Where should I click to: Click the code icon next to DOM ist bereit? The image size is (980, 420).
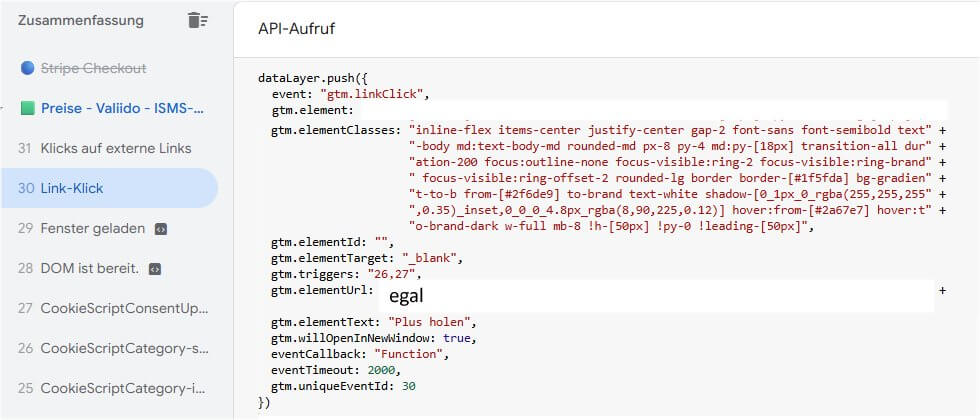point(155,269)
